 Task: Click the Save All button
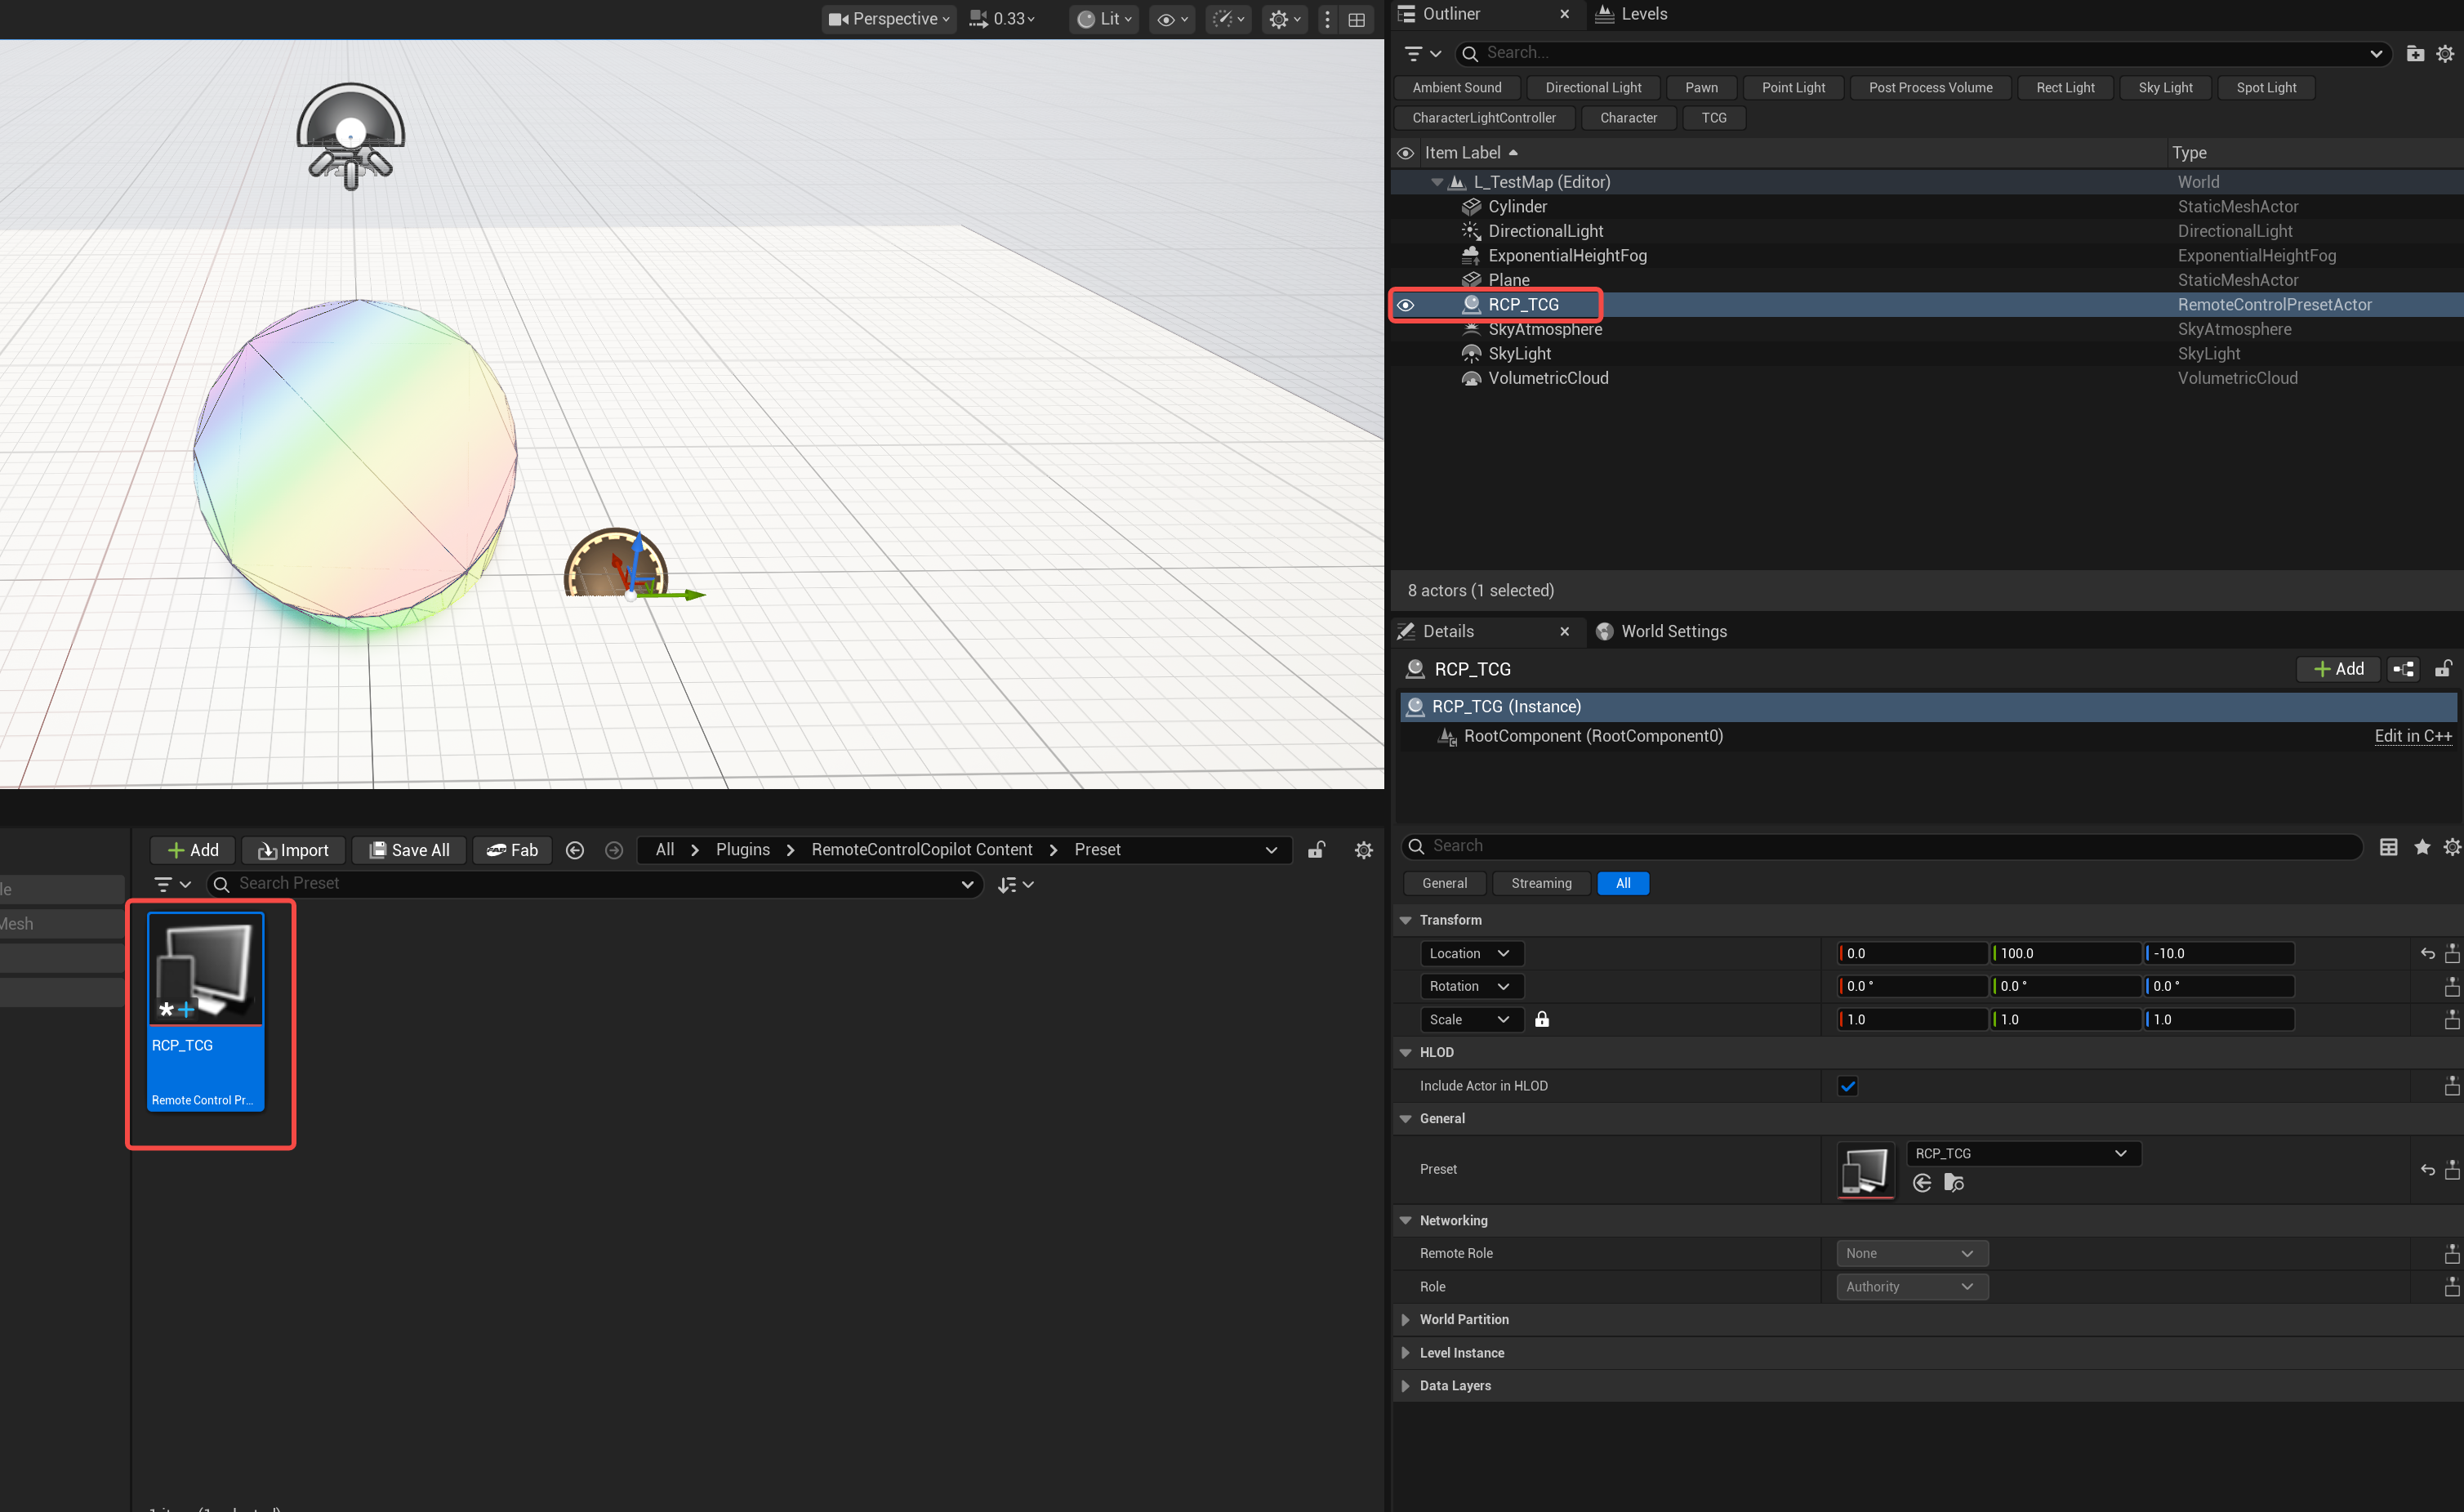(409, 850)
